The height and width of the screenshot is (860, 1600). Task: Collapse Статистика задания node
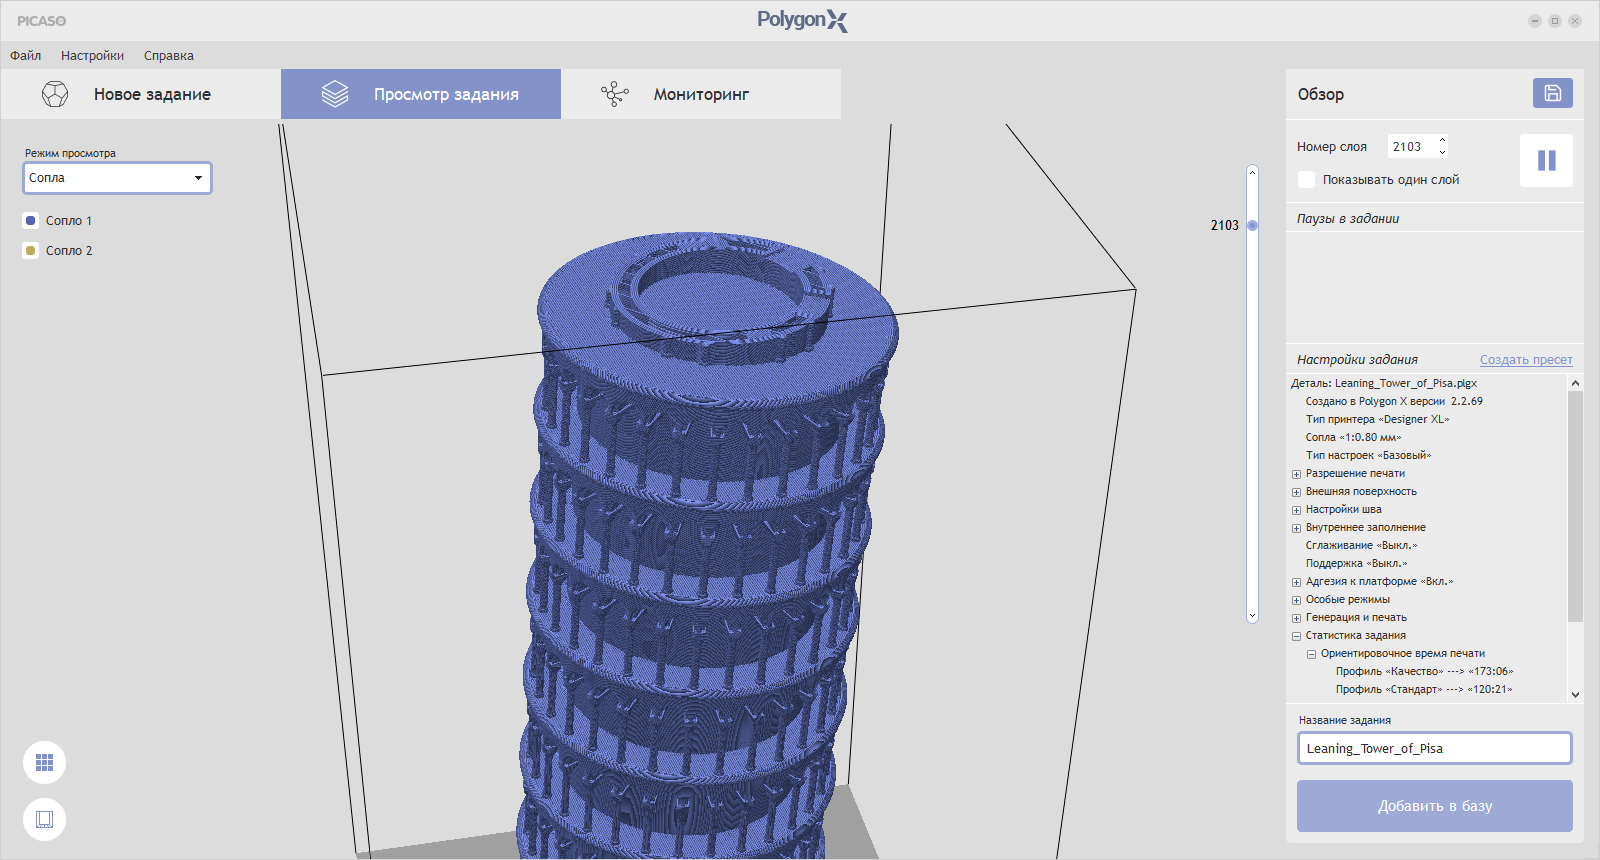(1296, 636)
